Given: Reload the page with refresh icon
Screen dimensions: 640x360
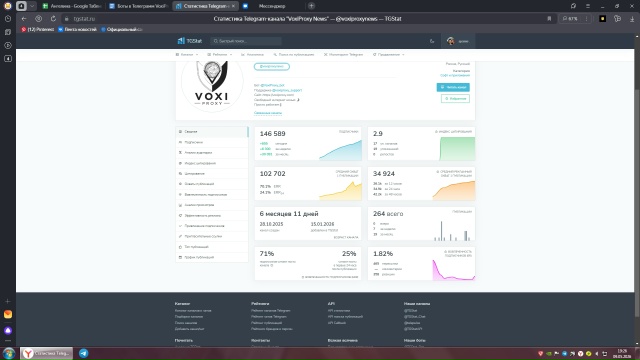Looking at the screenshot, I should pyautogui.click(x=53, y=19).
